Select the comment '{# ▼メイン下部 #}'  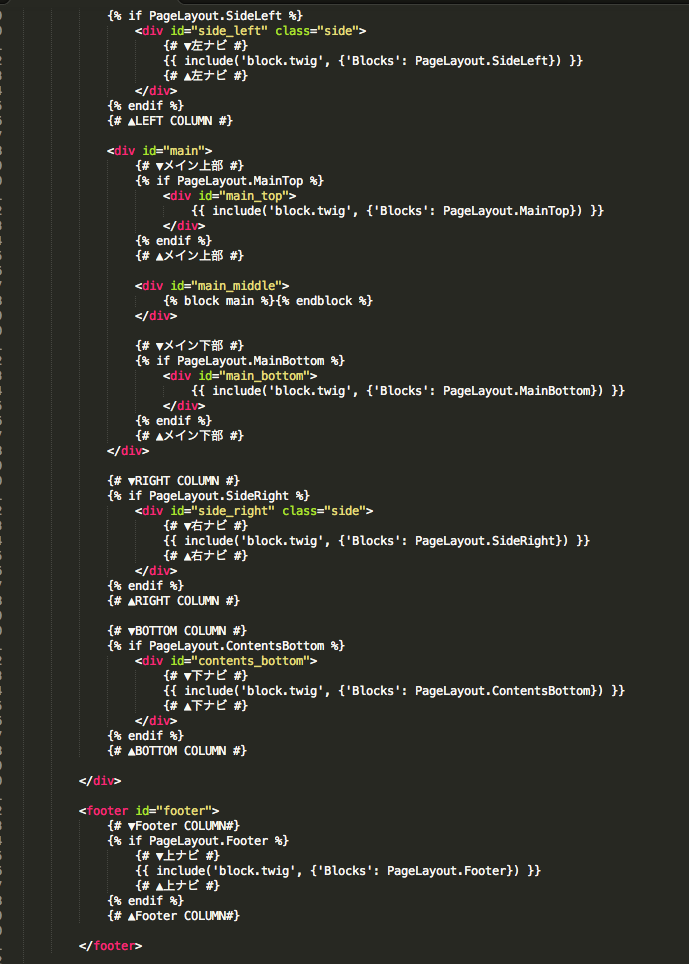click(x=189, y=346)
